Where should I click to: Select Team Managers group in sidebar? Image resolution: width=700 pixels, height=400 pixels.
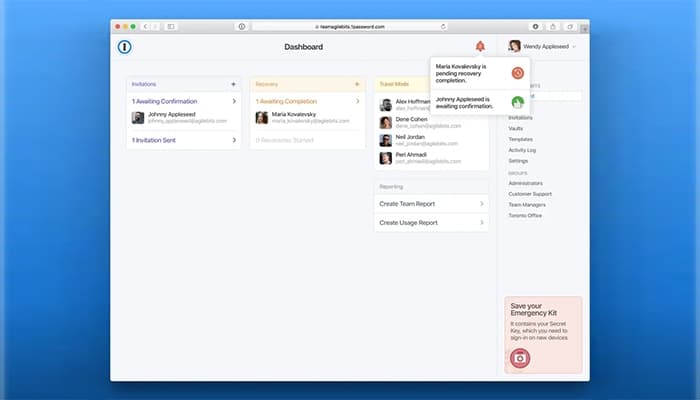point(527,204)
